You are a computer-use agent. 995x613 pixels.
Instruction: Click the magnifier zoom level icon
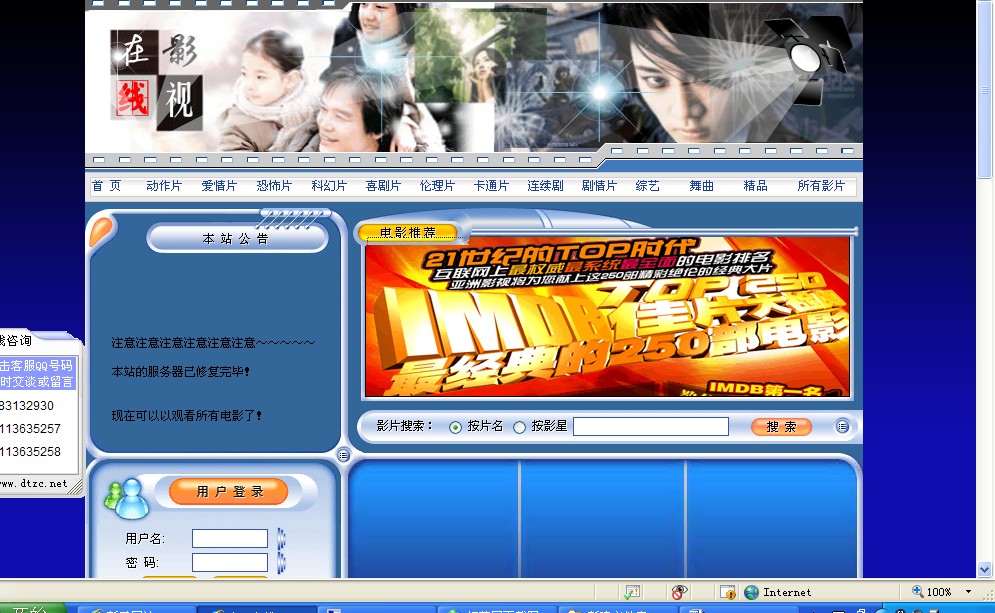[918, 591]
